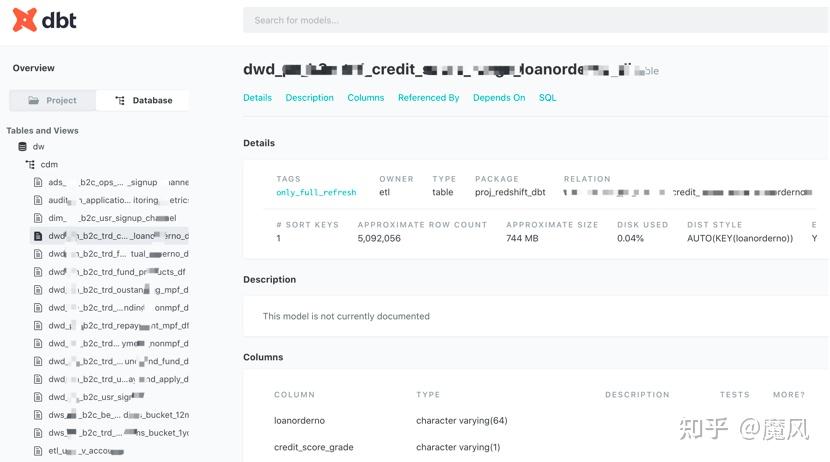
Task: Open the Overview page
Action: [x=34, y=68]
